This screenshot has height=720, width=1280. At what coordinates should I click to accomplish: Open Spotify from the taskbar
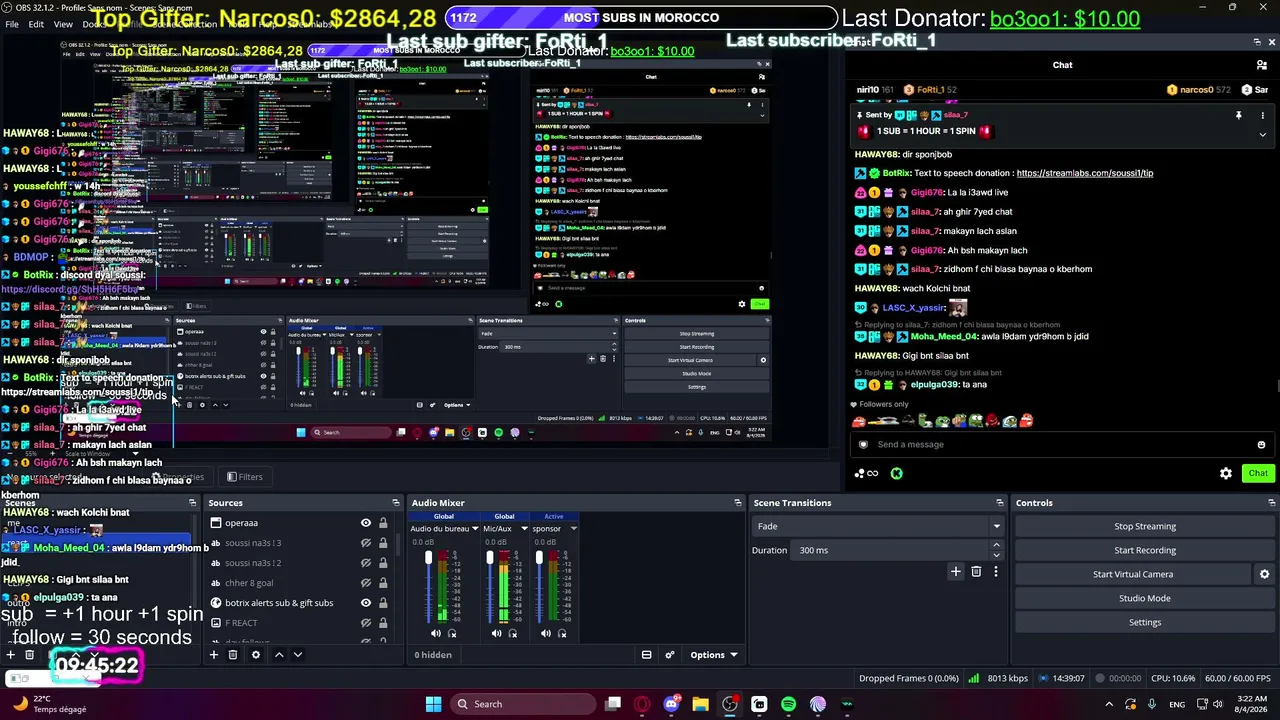[788, 704]
